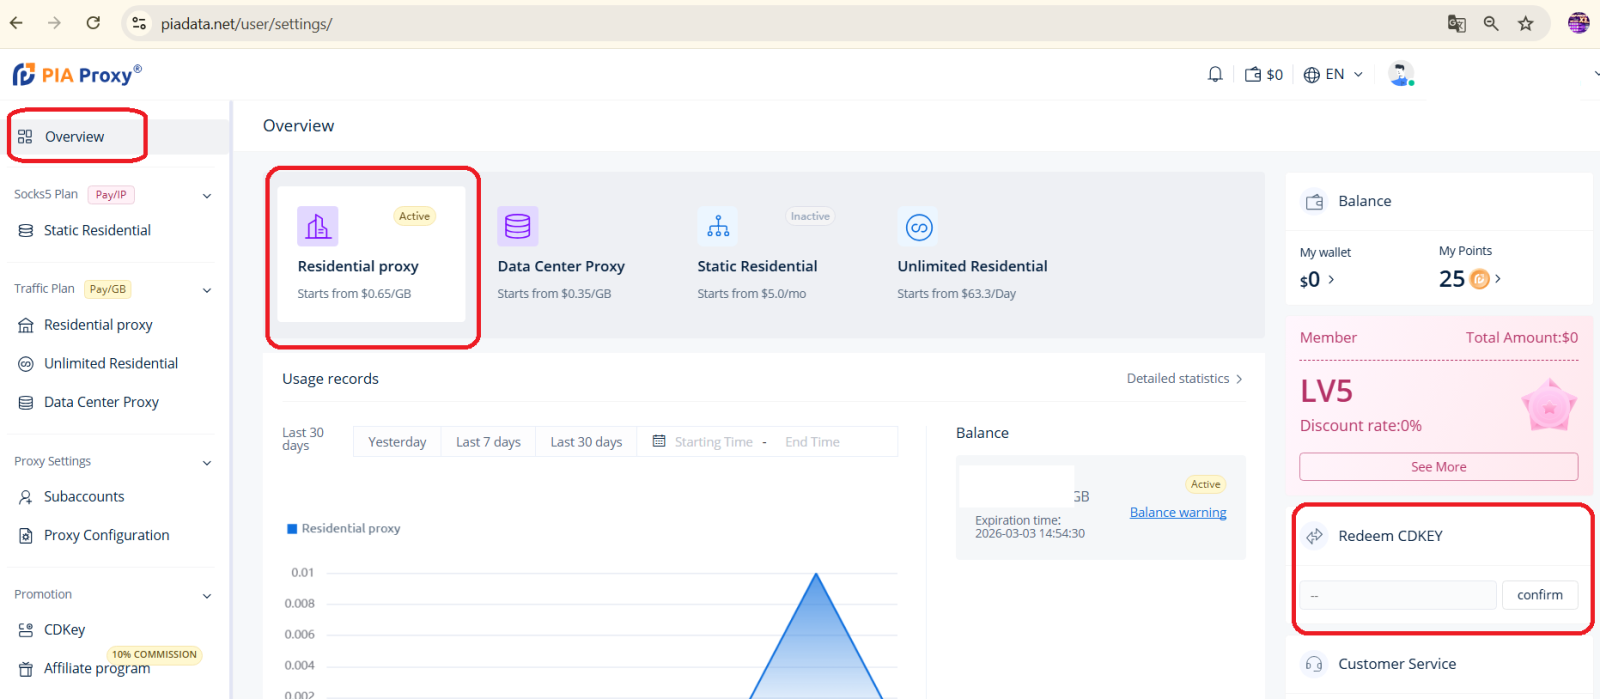Select the Yesterday filter tab
The width and height of the screenshot is (1600, 699).
397,442
